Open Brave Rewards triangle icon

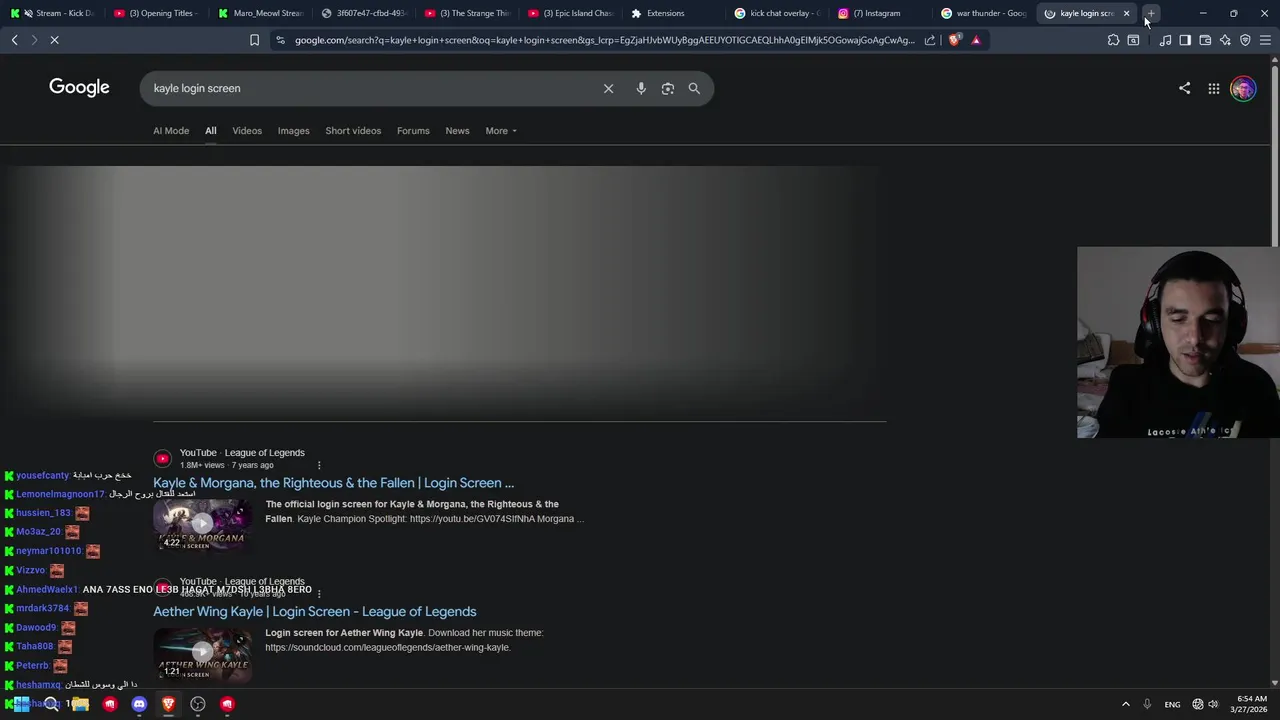976,40
